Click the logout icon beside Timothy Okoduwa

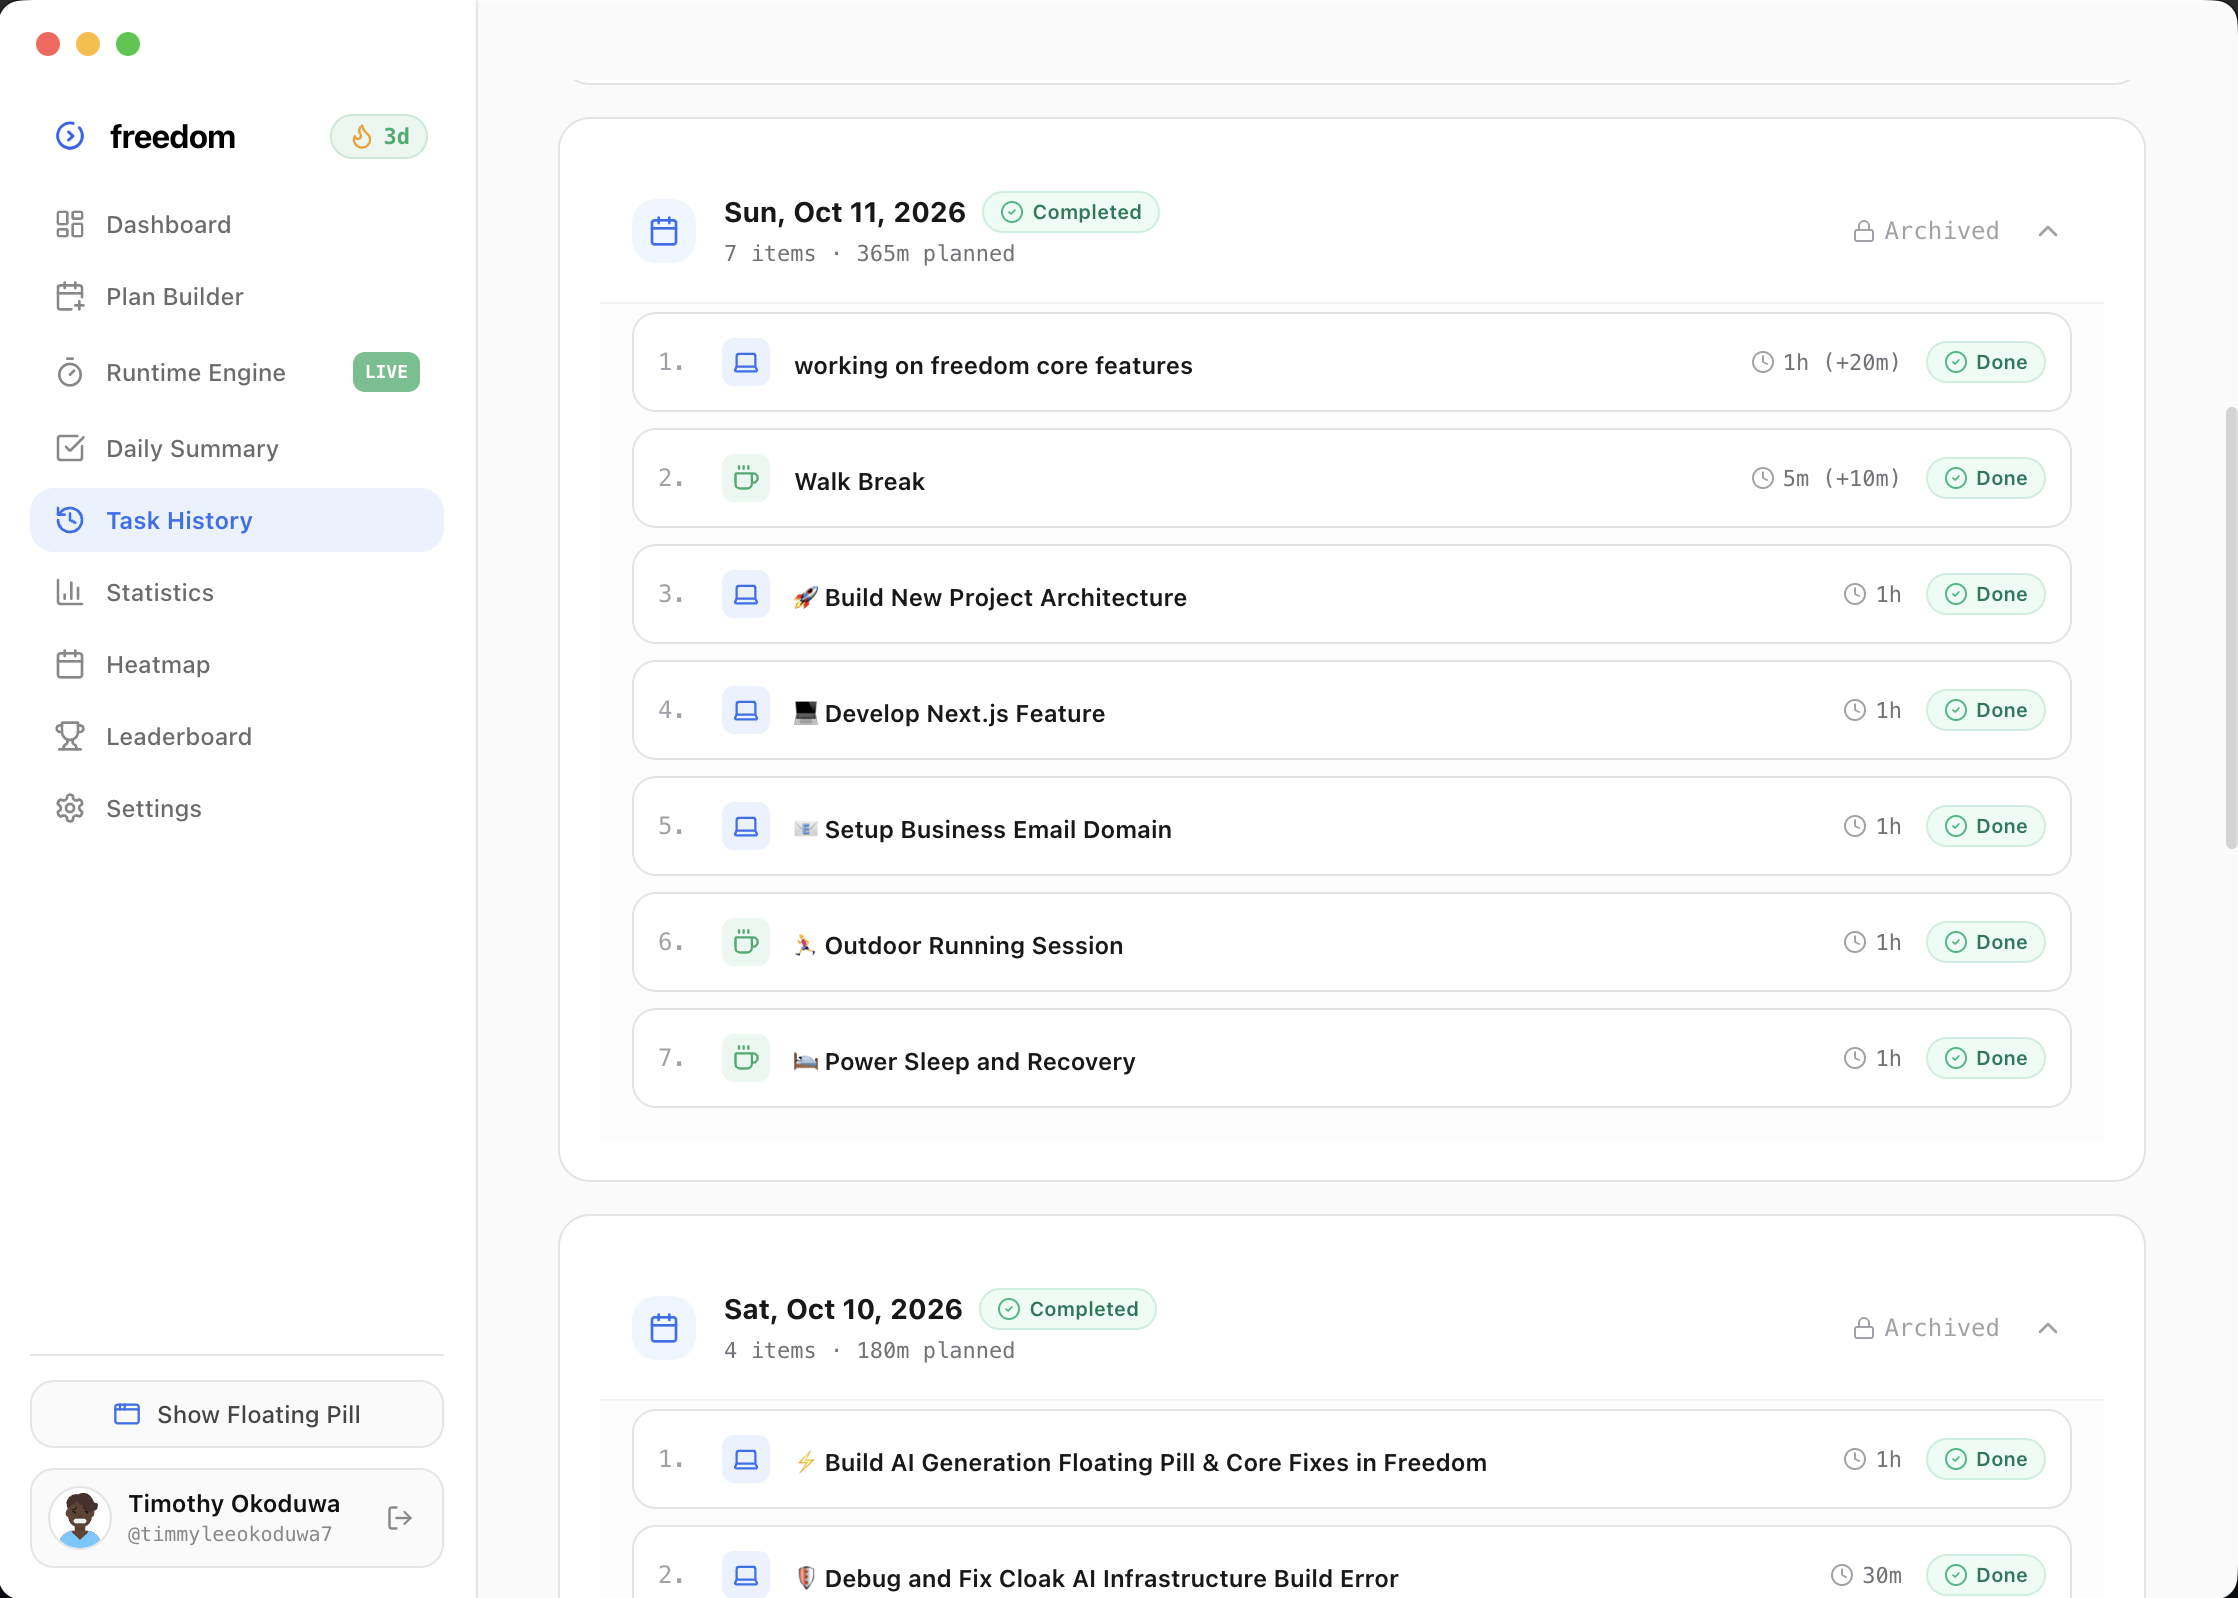pos(400,1518)
